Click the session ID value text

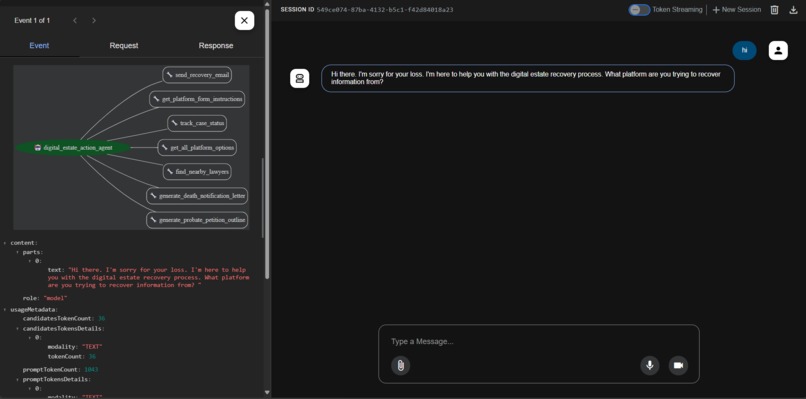(x=385, y=10)
